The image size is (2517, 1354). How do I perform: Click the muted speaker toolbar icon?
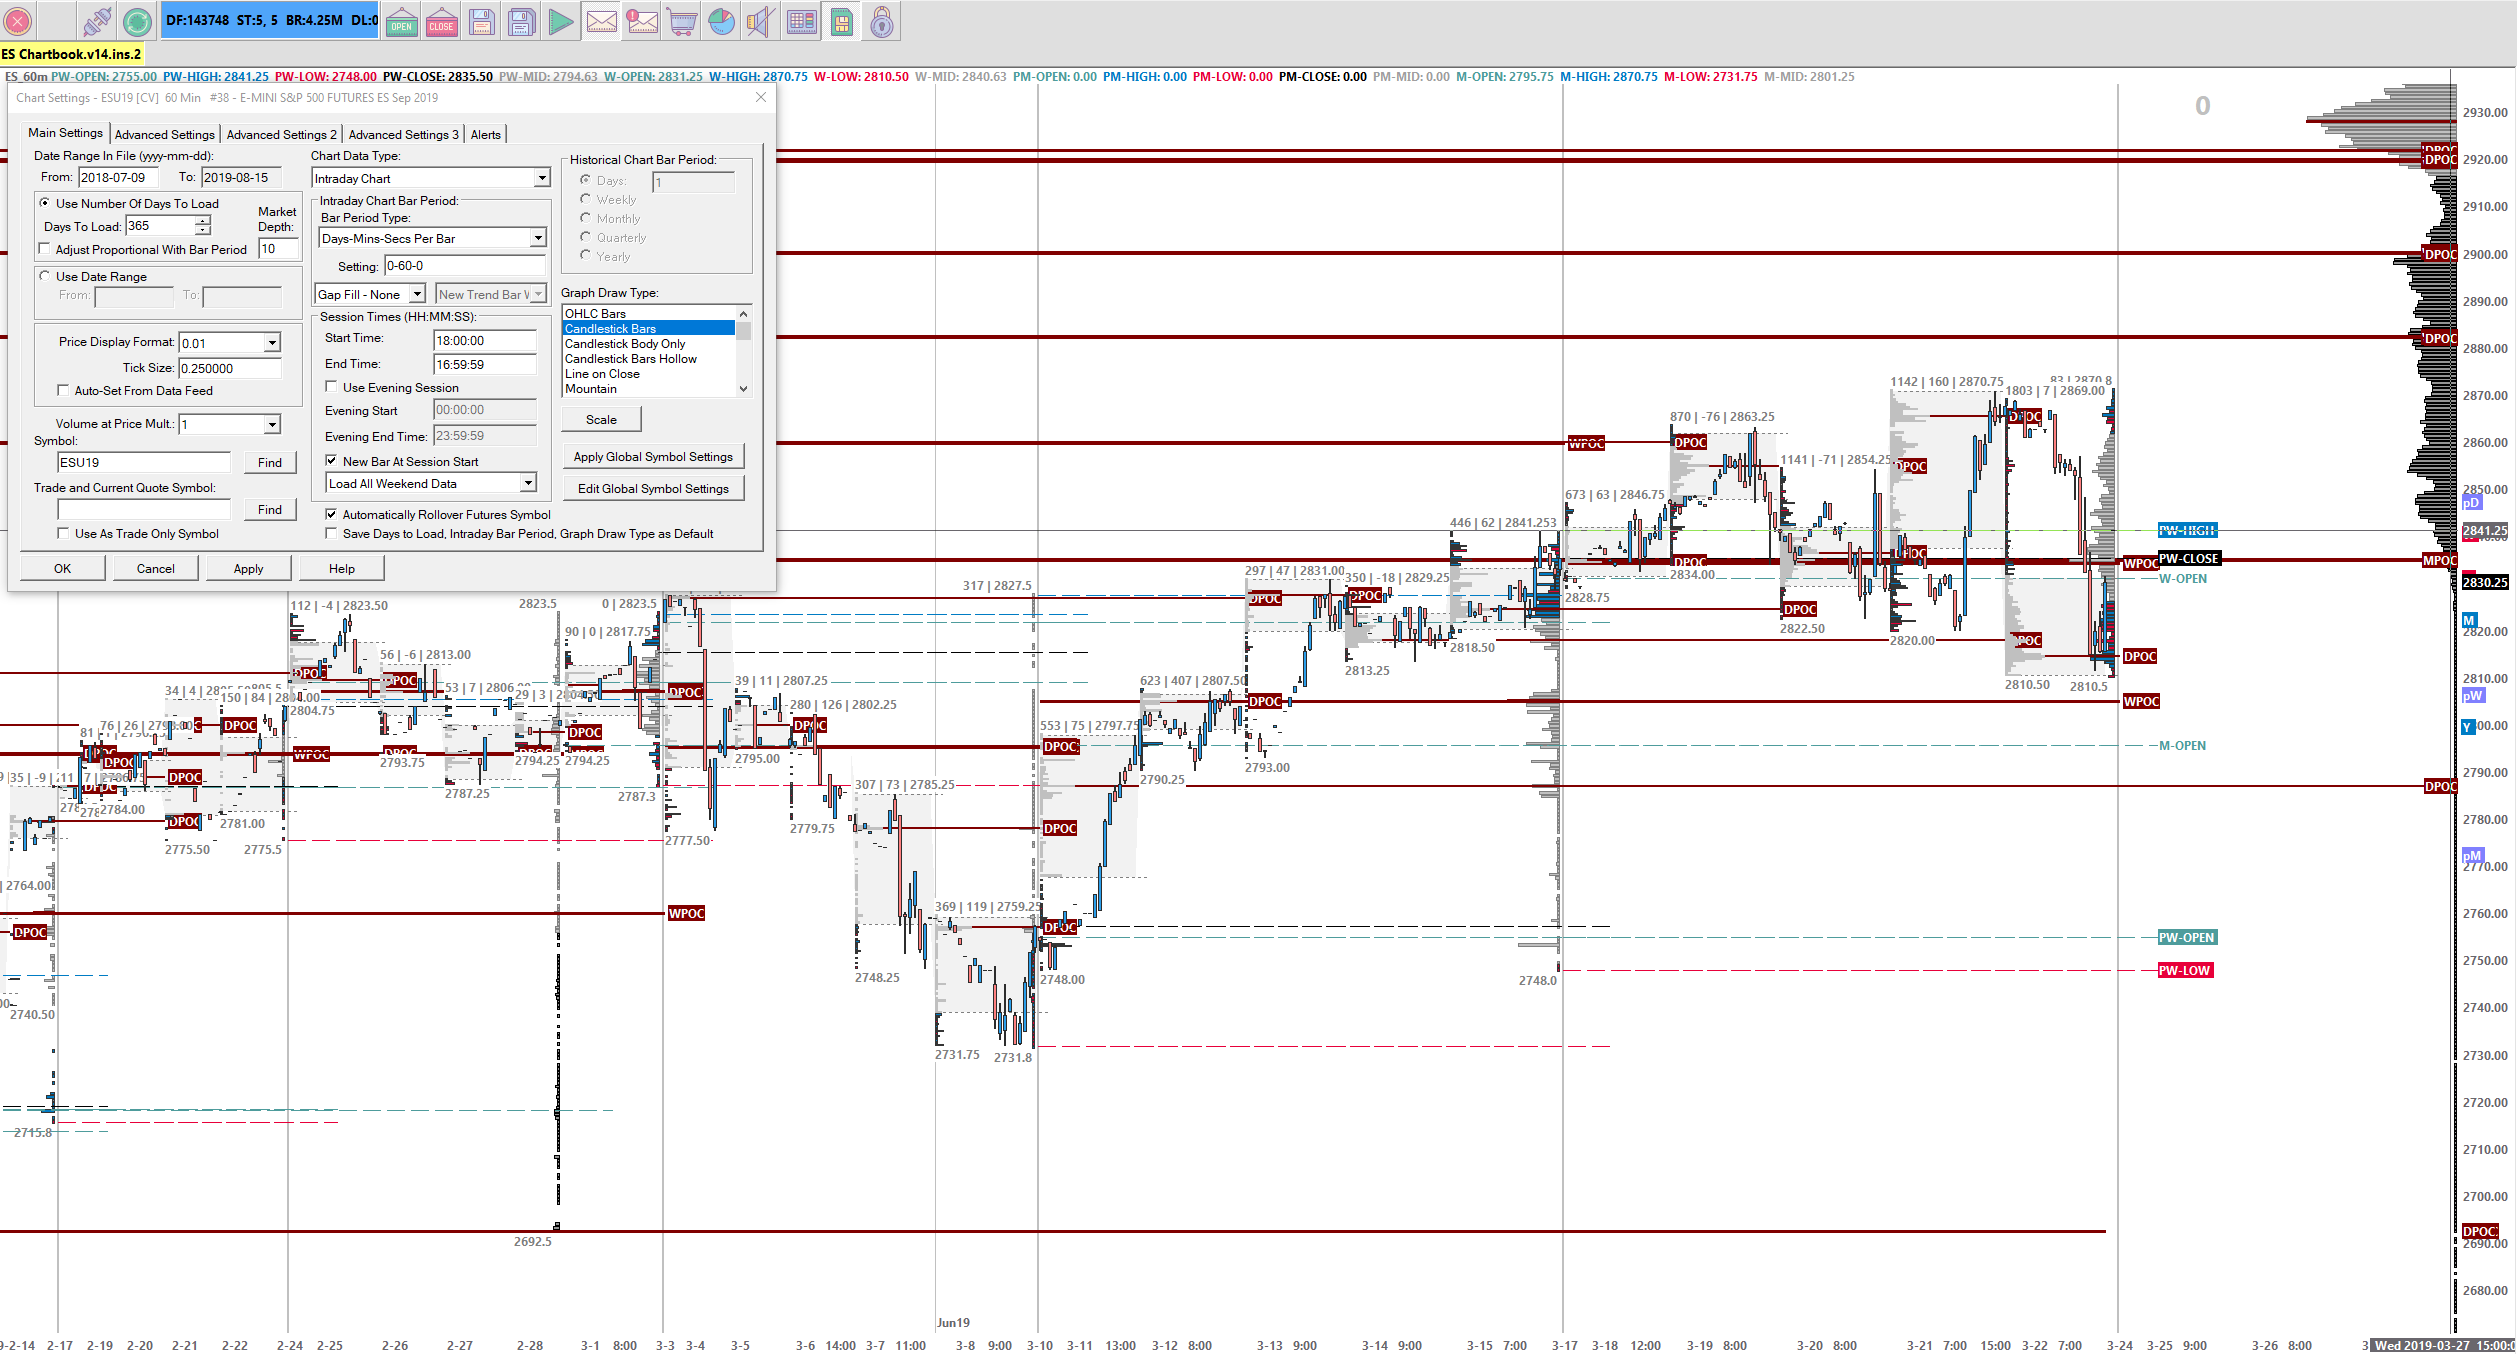760,21
